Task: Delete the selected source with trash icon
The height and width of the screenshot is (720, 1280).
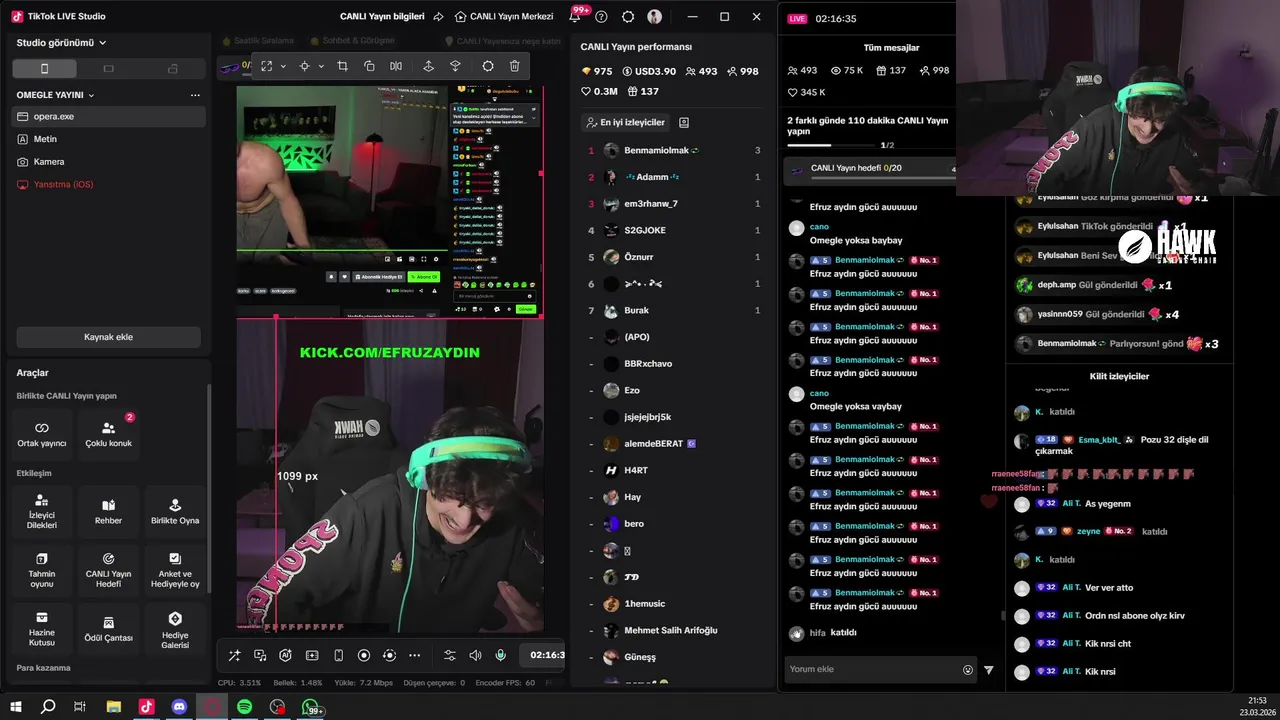Action: click(514, 66)
